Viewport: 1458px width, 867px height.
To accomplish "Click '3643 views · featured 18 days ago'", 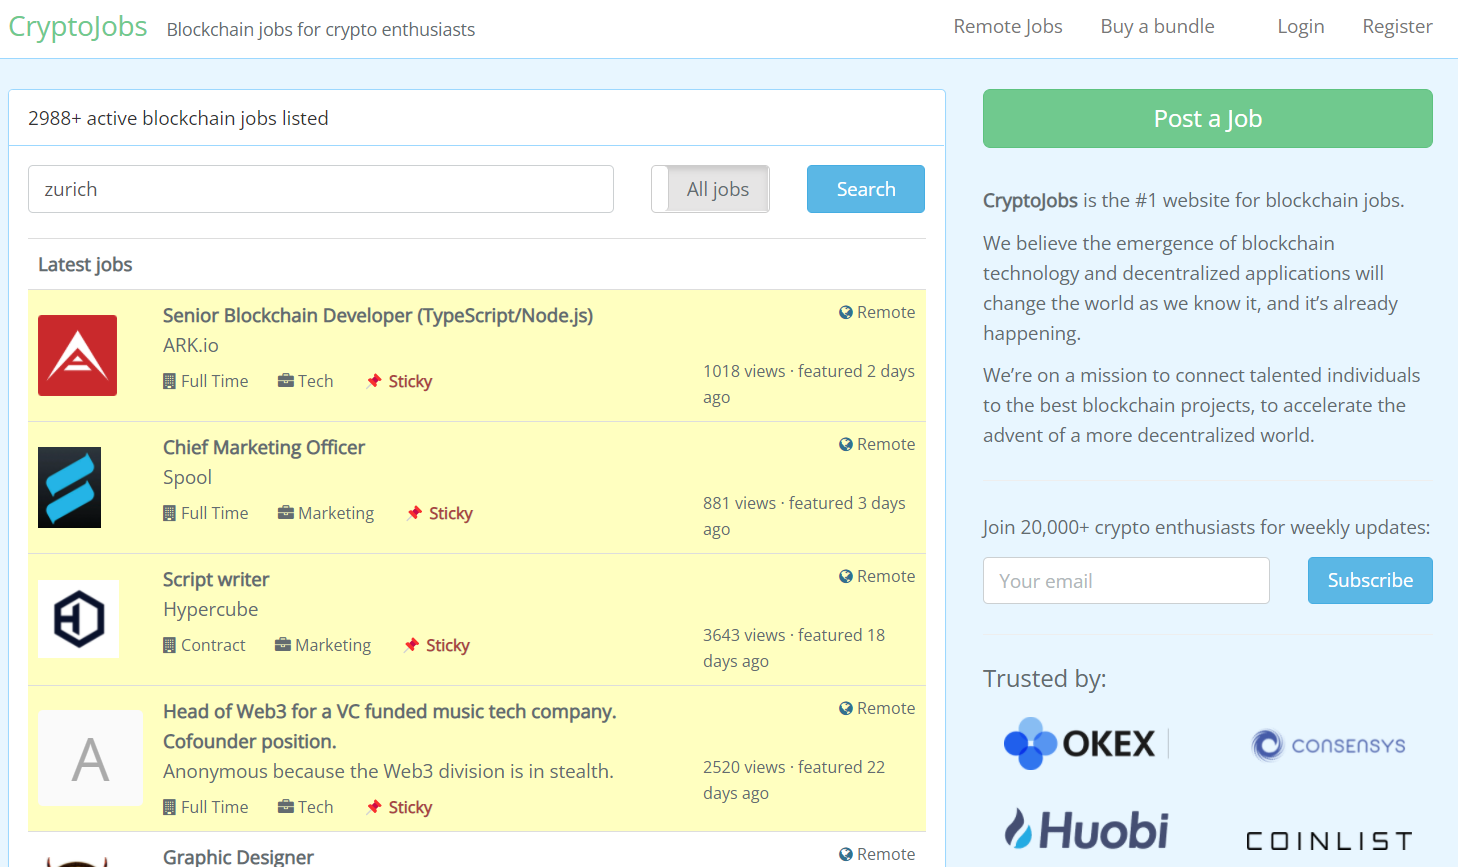I will tap(794, 648).
